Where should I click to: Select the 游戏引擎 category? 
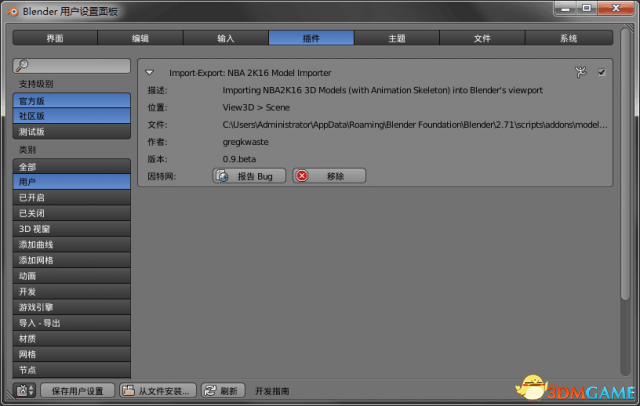[72, 307]
